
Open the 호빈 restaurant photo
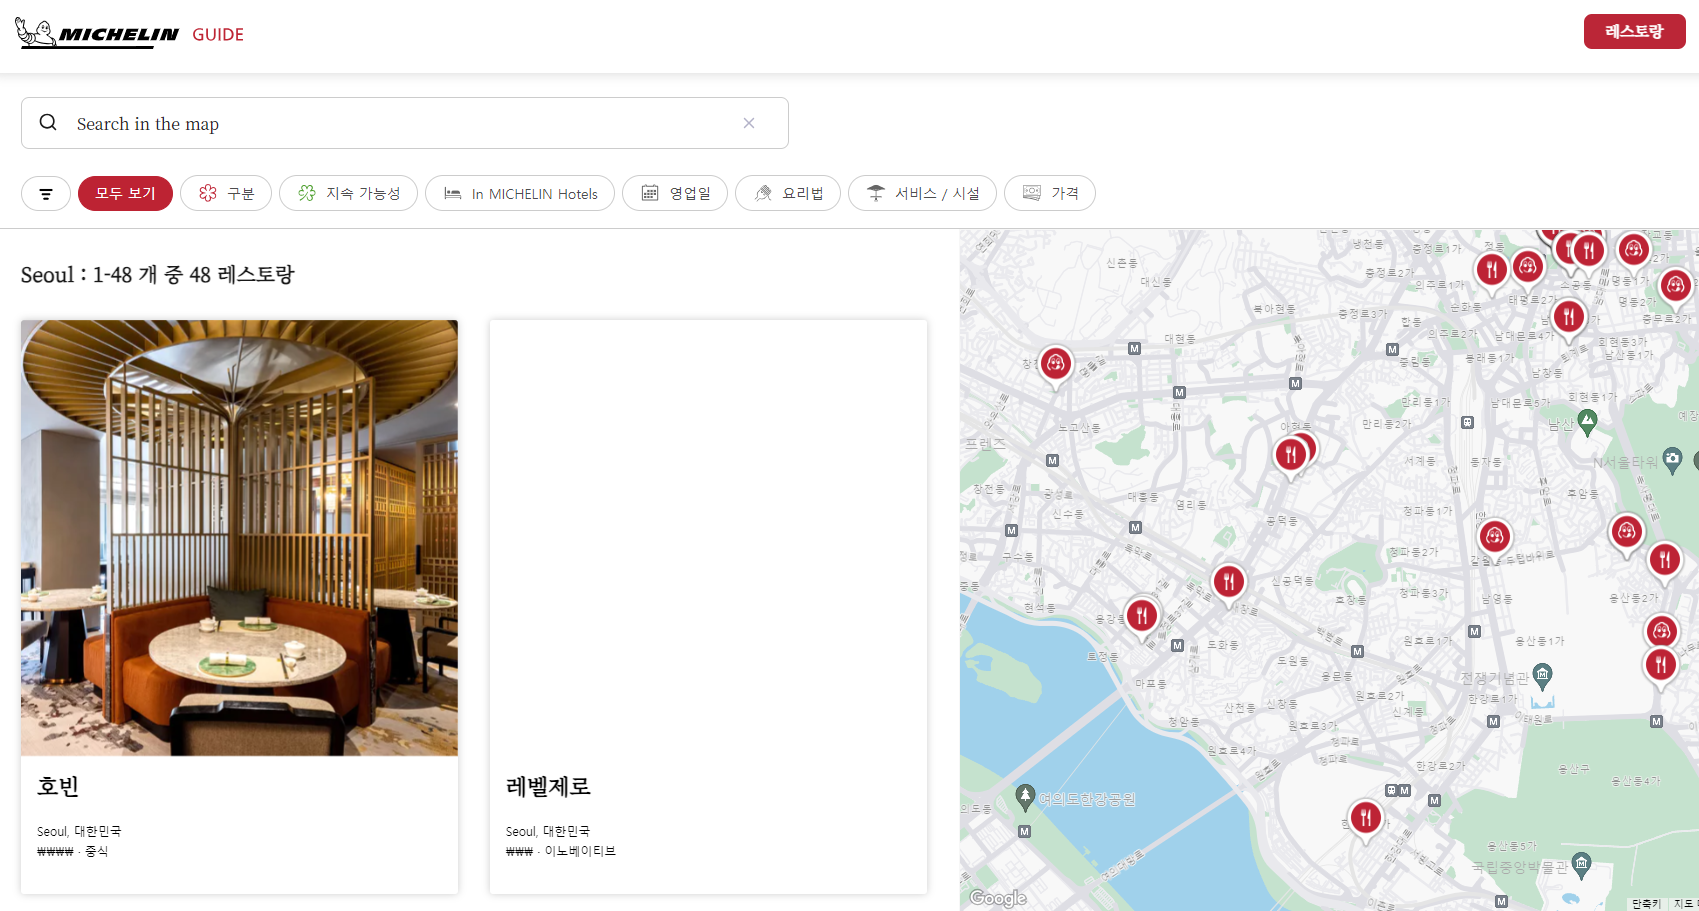[x=239, y=538]
